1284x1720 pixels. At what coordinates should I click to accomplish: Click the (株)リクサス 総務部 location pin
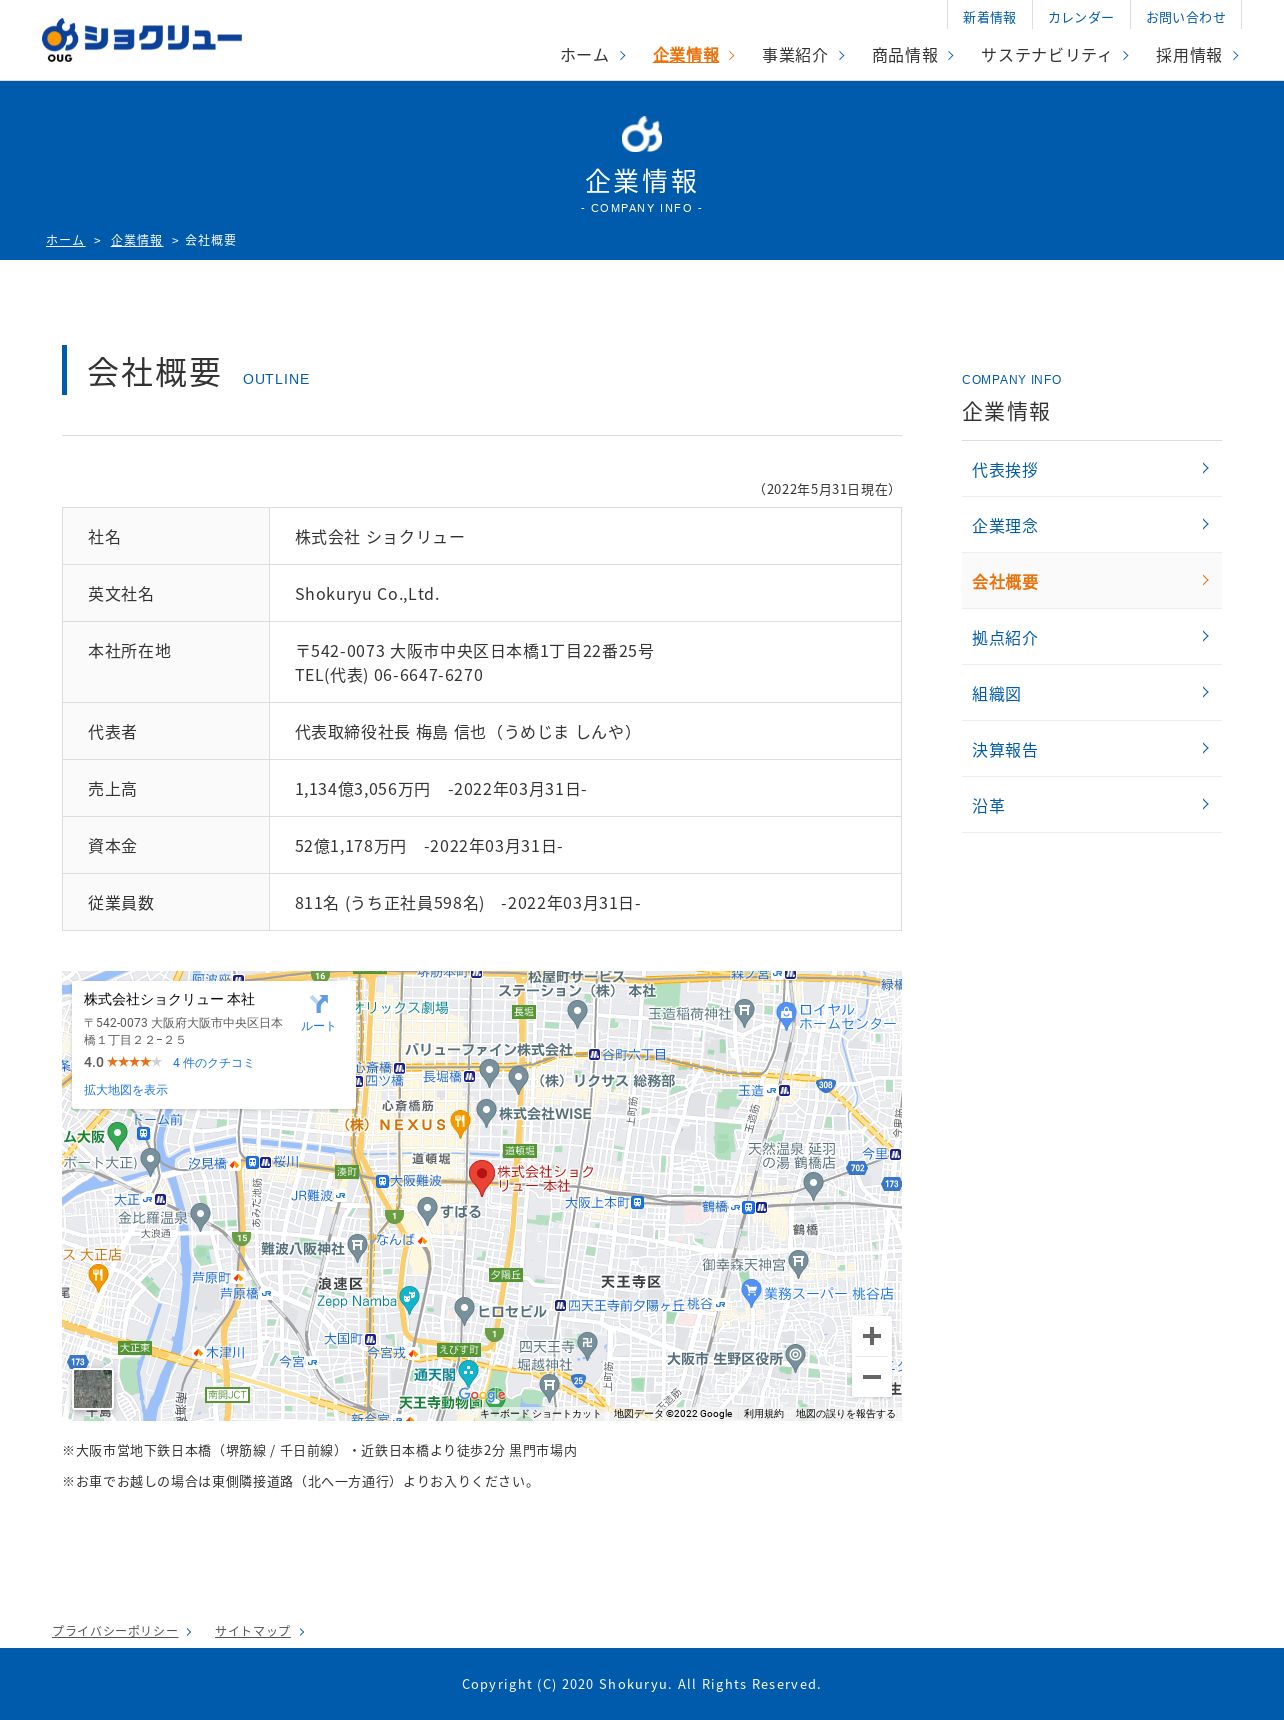pyautogui.click(x=518, y=1079)
